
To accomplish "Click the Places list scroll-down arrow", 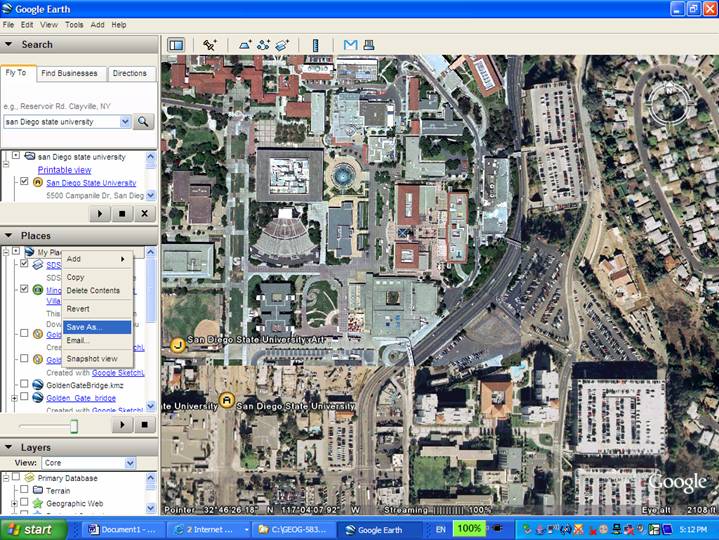I will pyautogui.click(x=151, y=406).
